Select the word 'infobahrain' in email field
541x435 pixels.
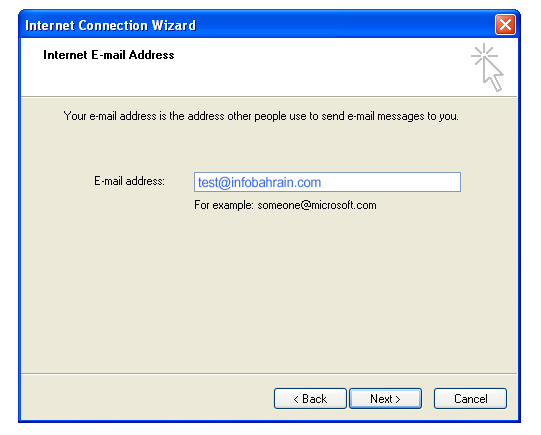260,182
